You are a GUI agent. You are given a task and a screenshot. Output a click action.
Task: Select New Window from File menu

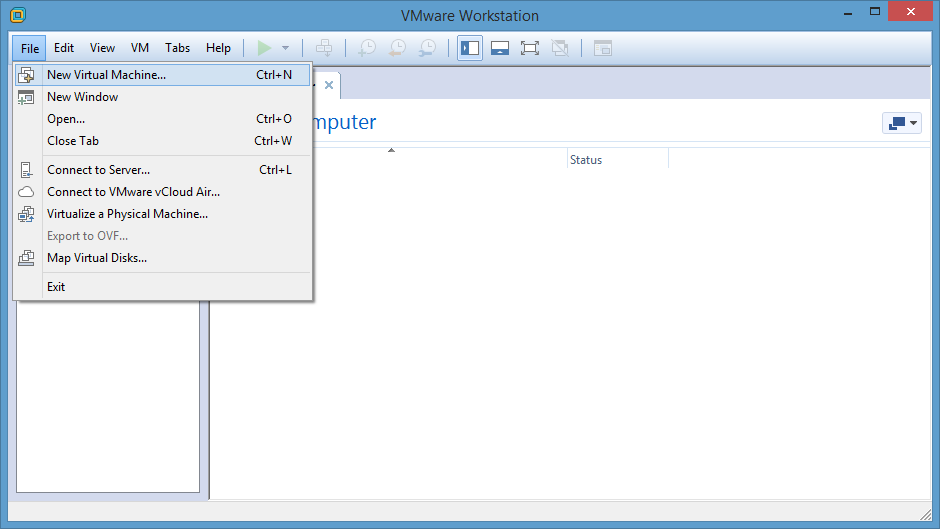(x=162, y=97)
